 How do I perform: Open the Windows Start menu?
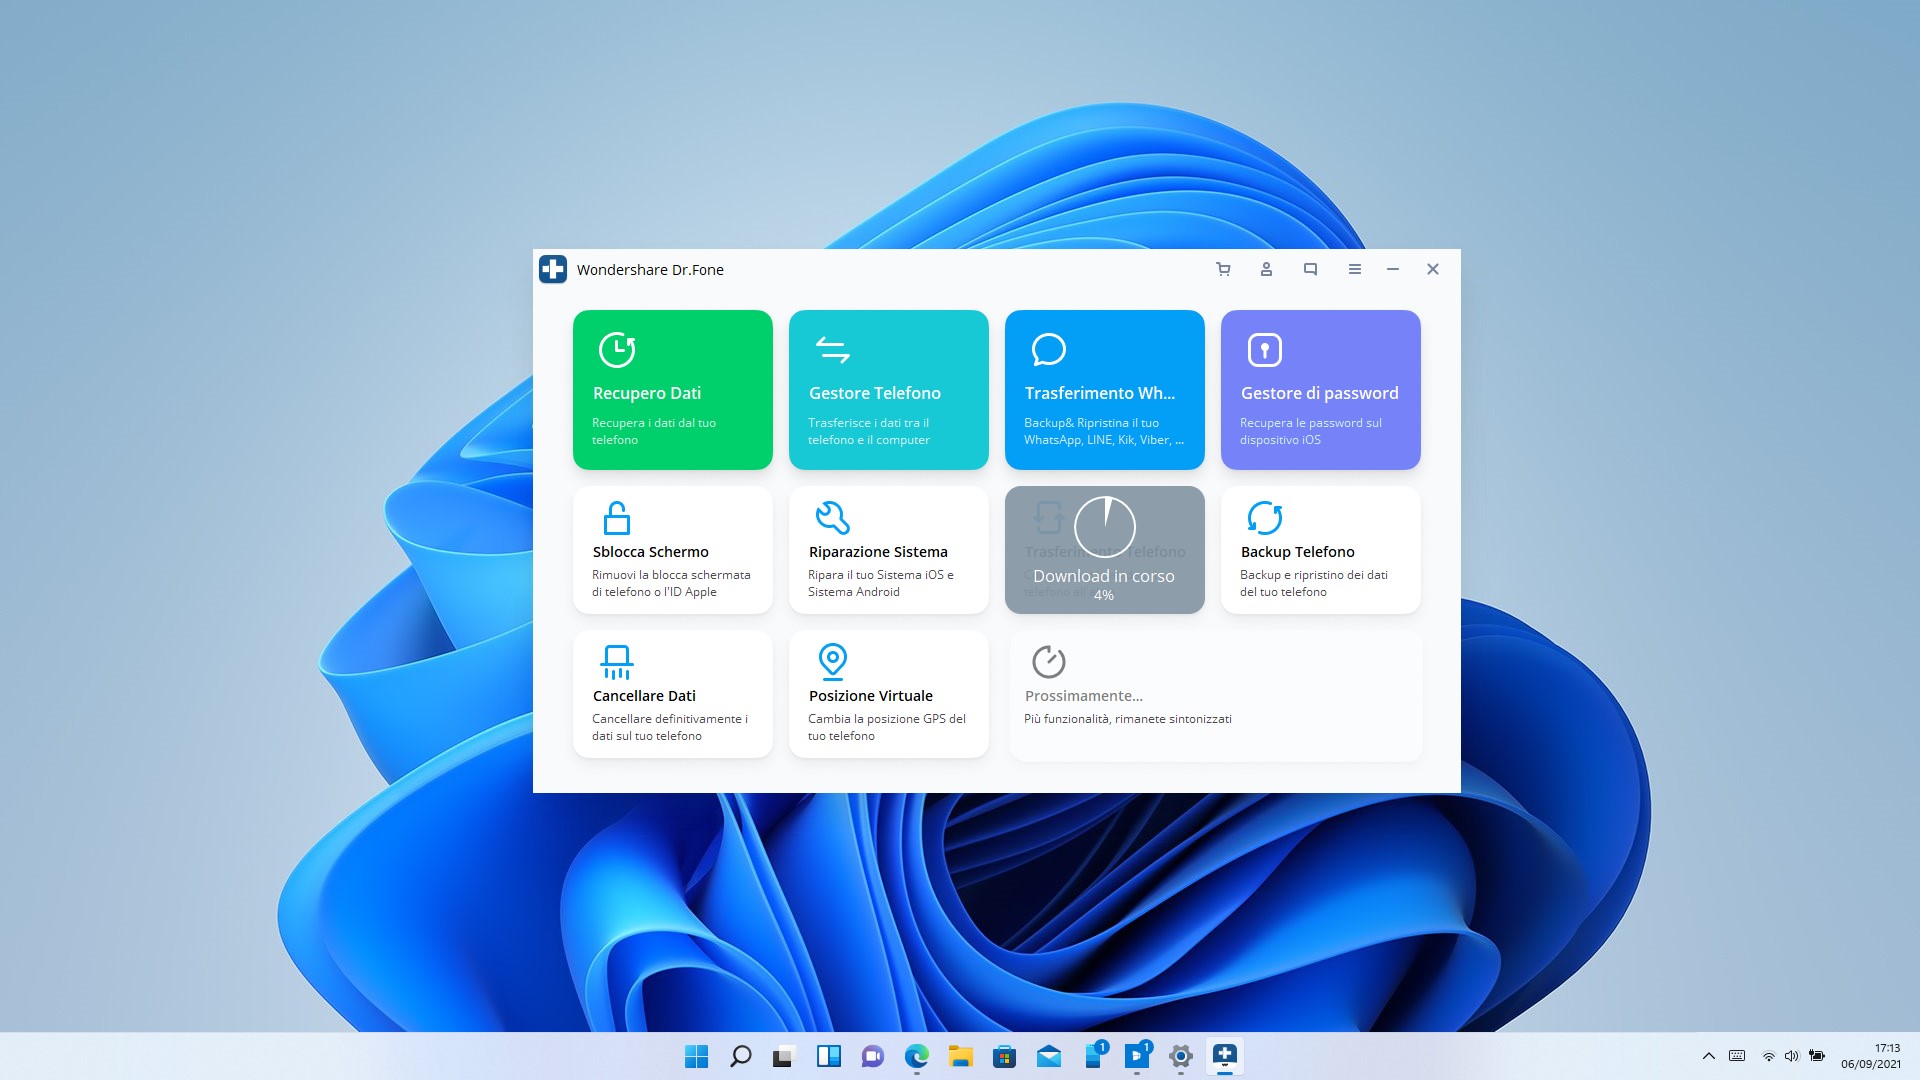tap(696, 1056)
